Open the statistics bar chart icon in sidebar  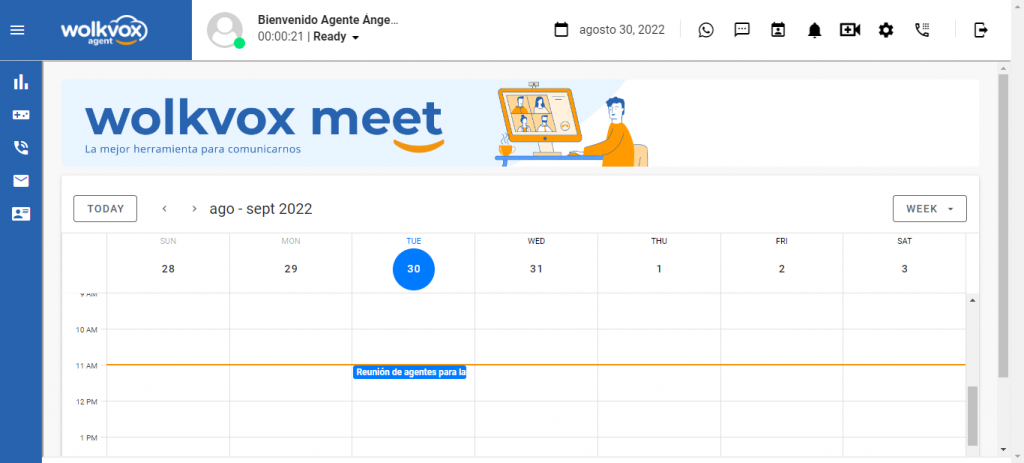[x=21, y=82]
